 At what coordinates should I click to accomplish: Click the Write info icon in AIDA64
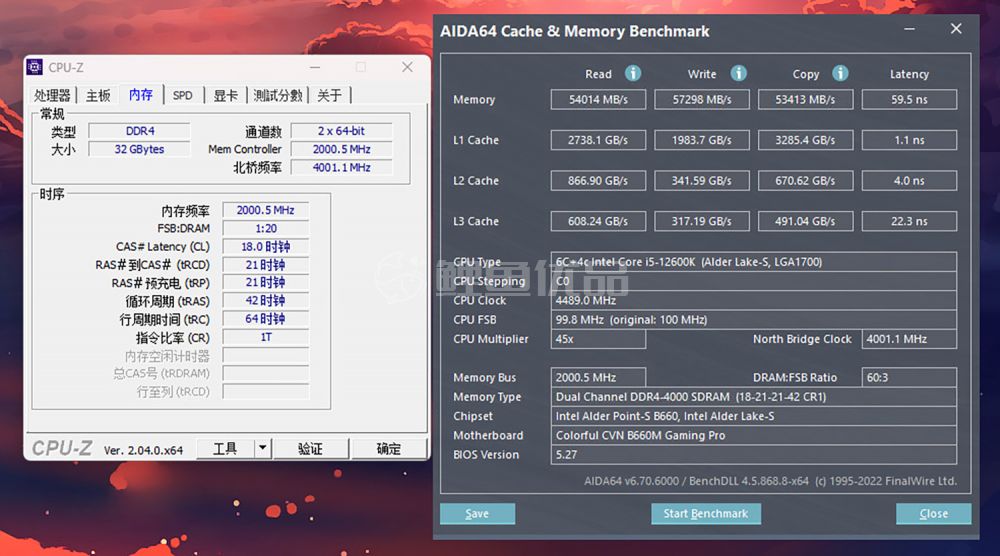(x=739, y=73)
